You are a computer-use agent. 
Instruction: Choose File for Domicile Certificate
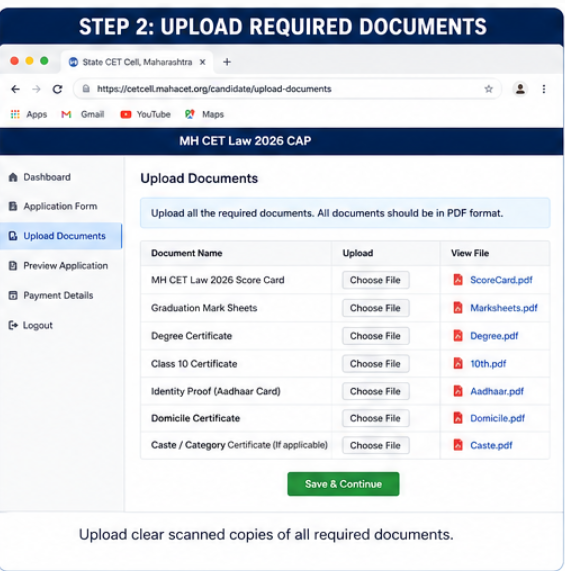(x=375, y=418)
